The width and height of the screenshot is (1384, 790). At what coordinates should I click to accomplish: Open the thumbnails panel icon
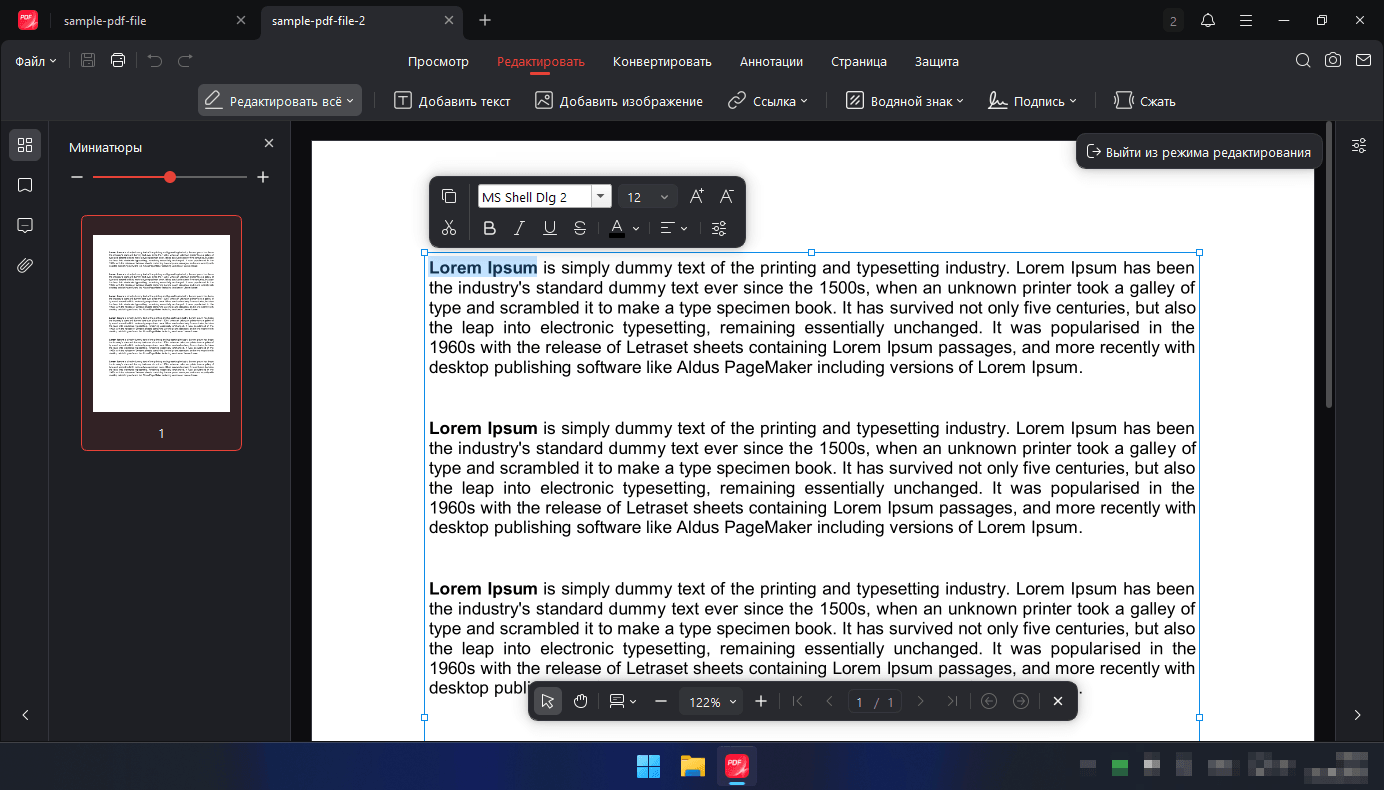(x=25, y=145)
